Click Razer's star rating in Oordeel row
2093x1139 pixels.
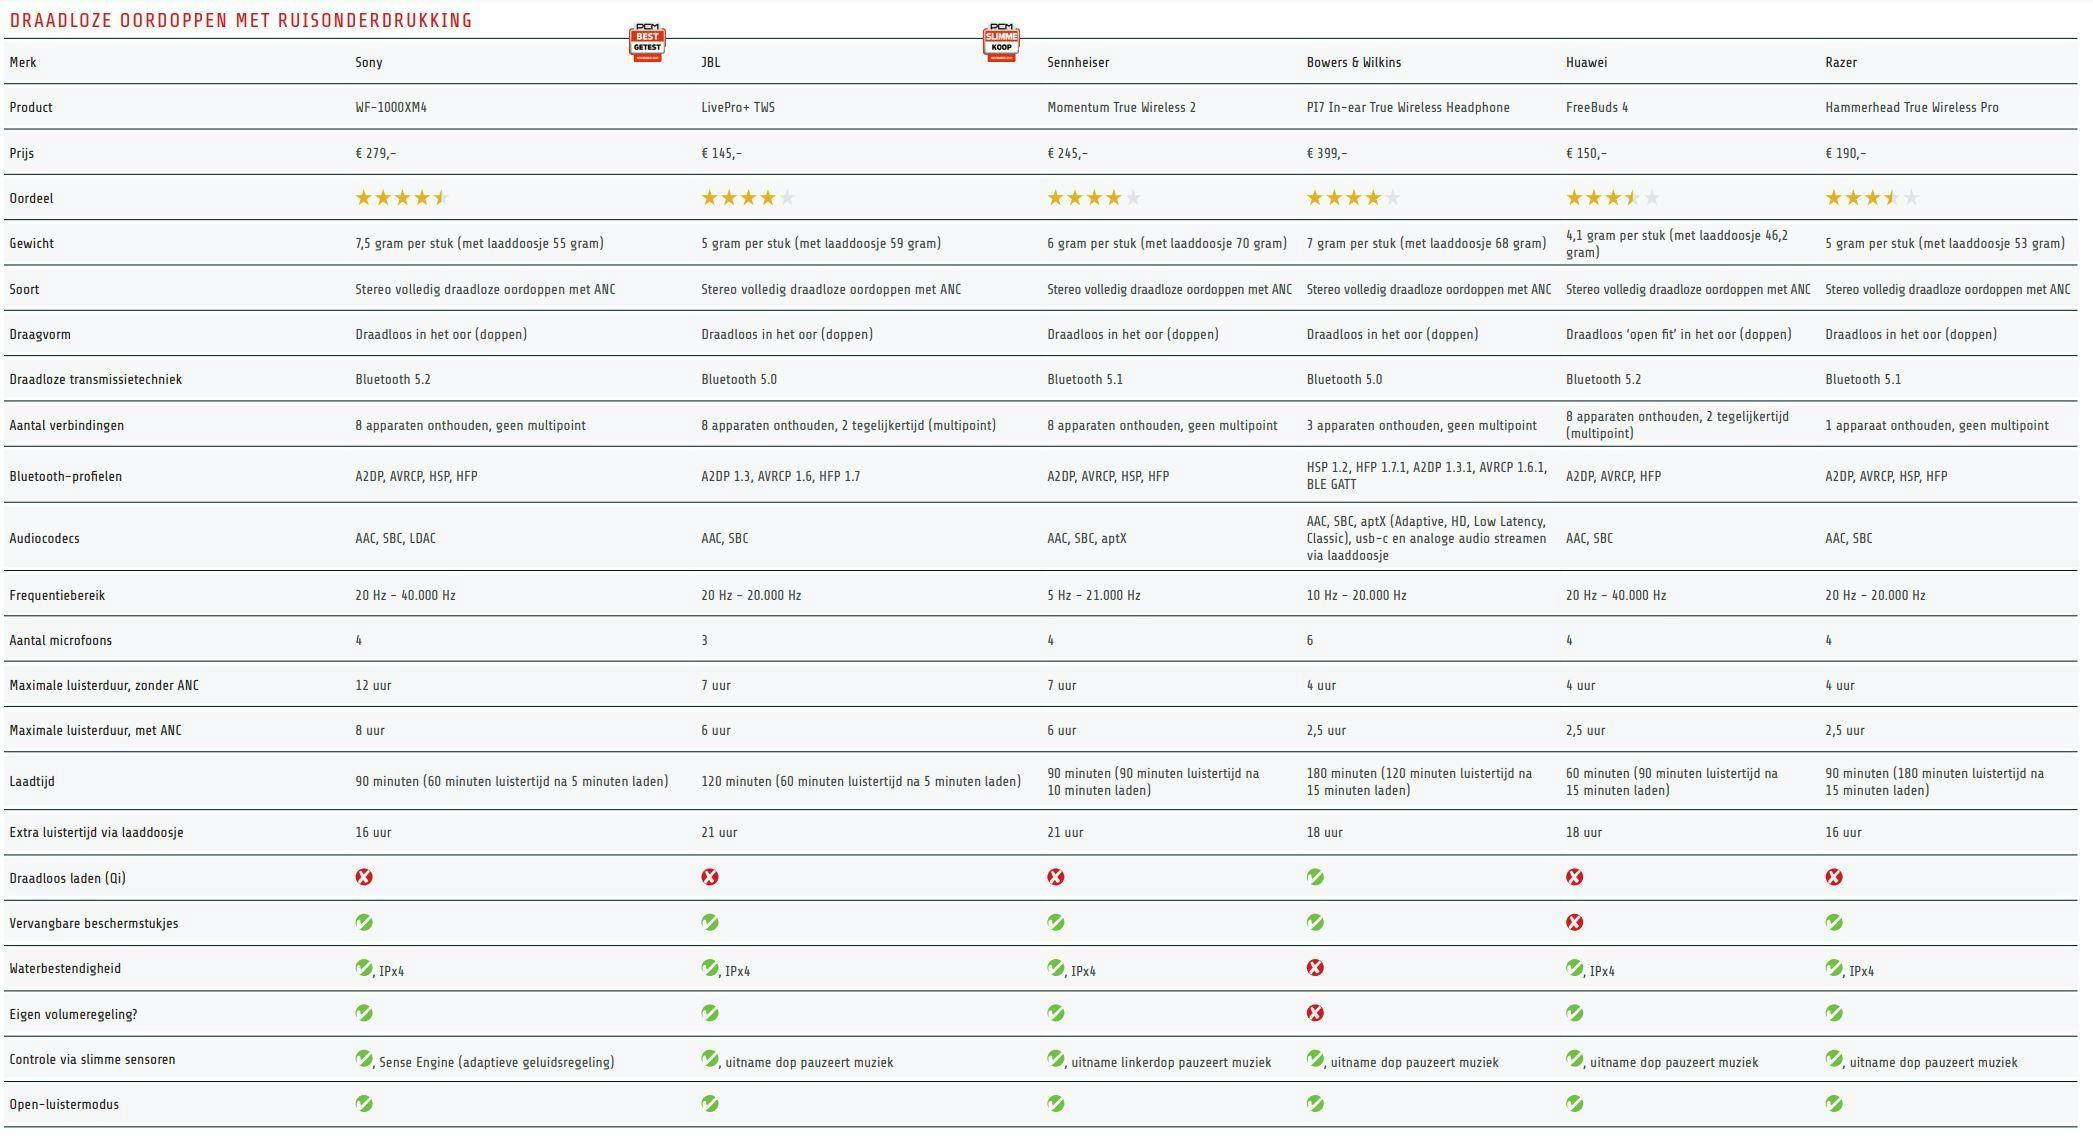point(1871,198)
